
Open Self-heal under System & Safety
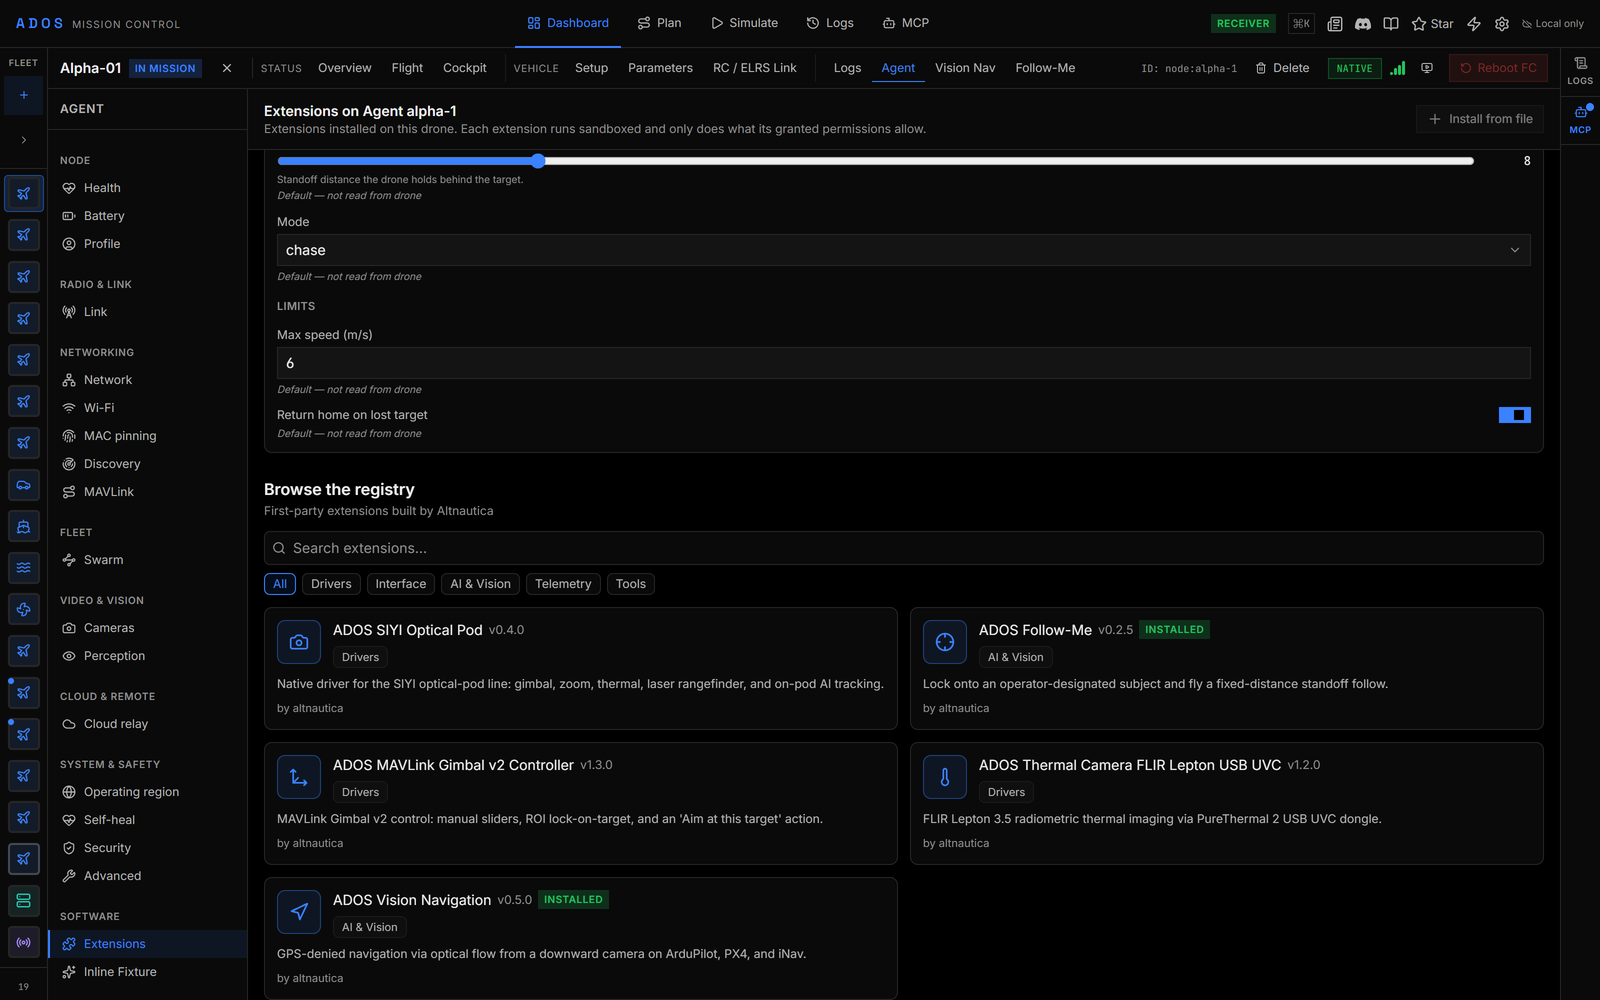pos(147,820)
